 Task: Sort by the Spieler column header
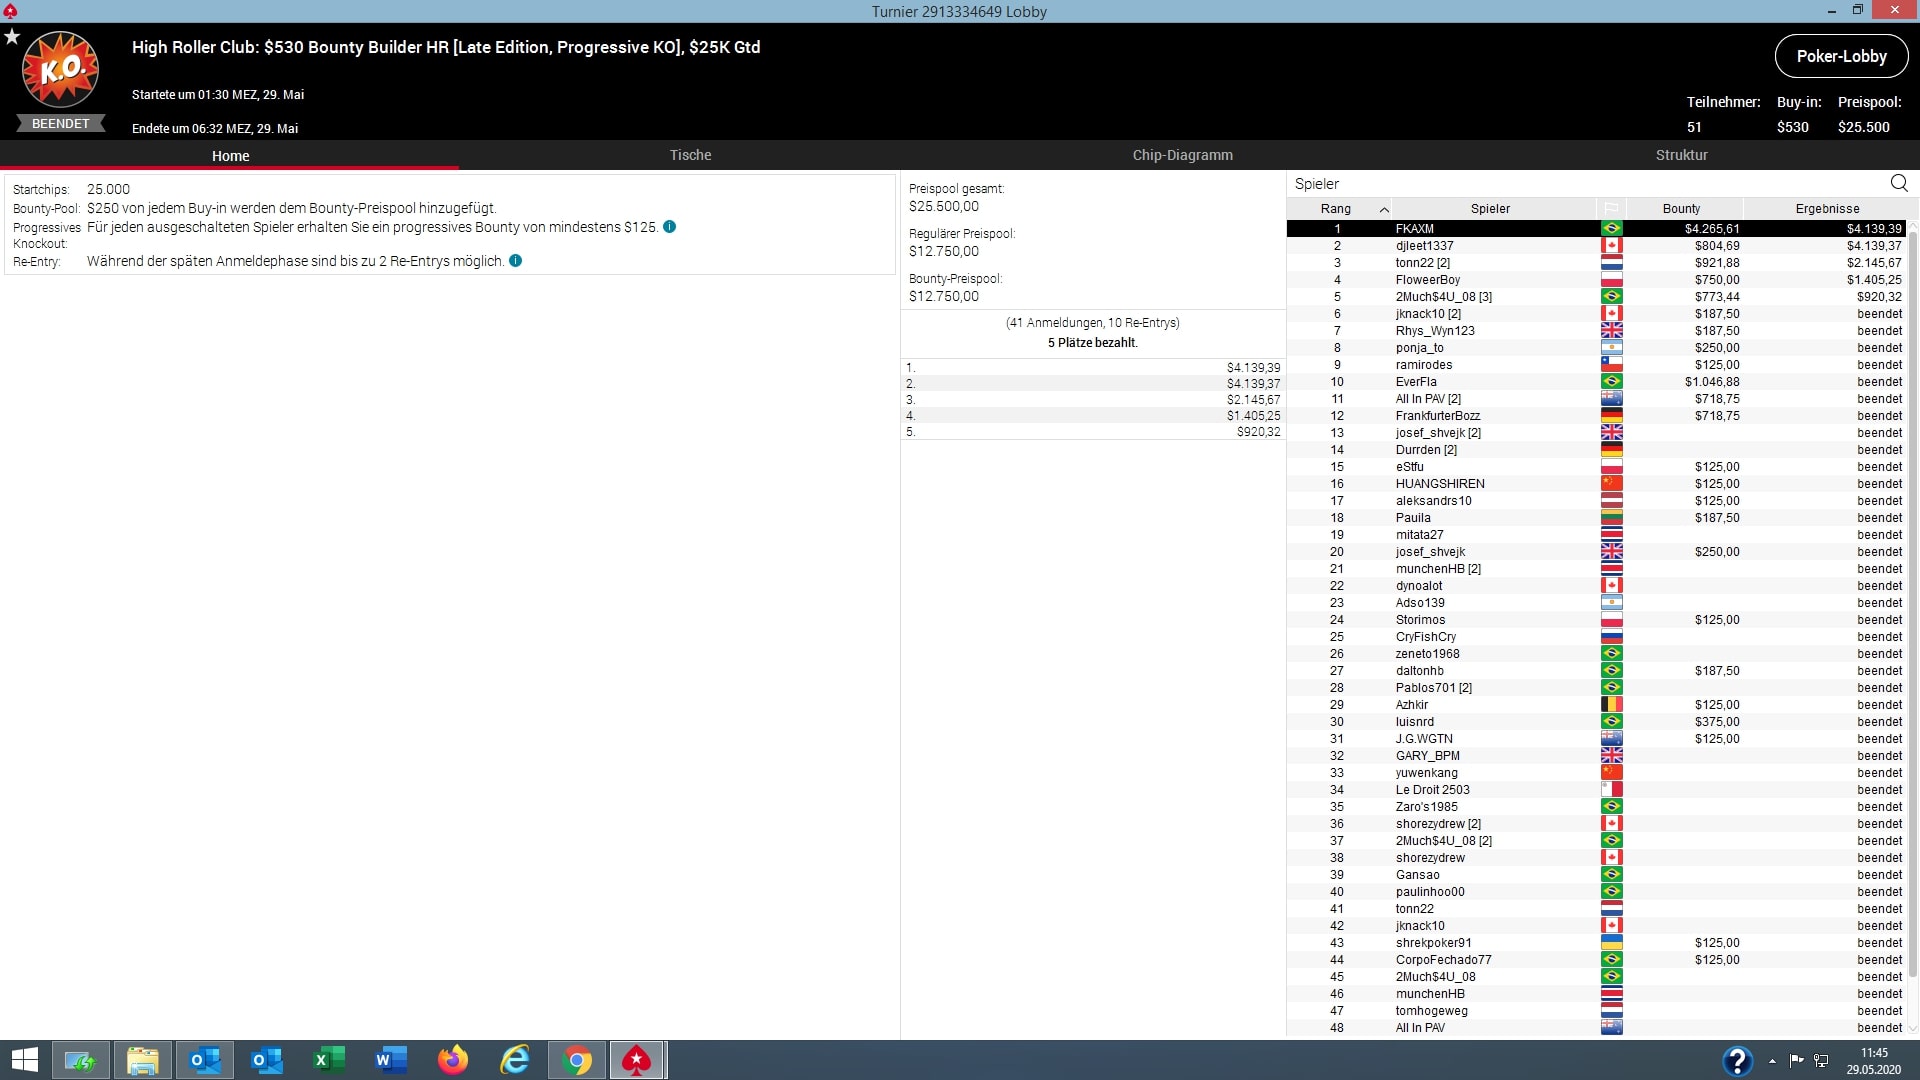1490,209
